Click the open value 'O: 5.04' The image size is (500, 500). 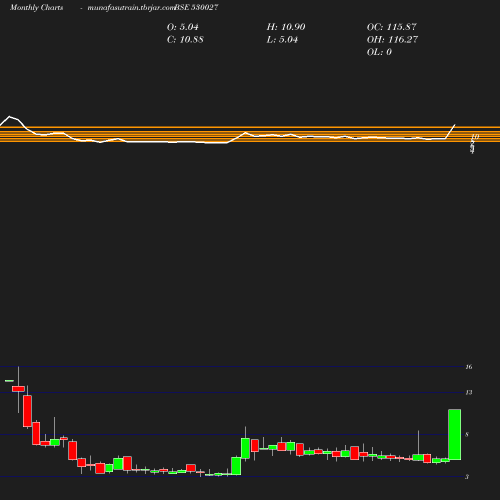(183, 27)
